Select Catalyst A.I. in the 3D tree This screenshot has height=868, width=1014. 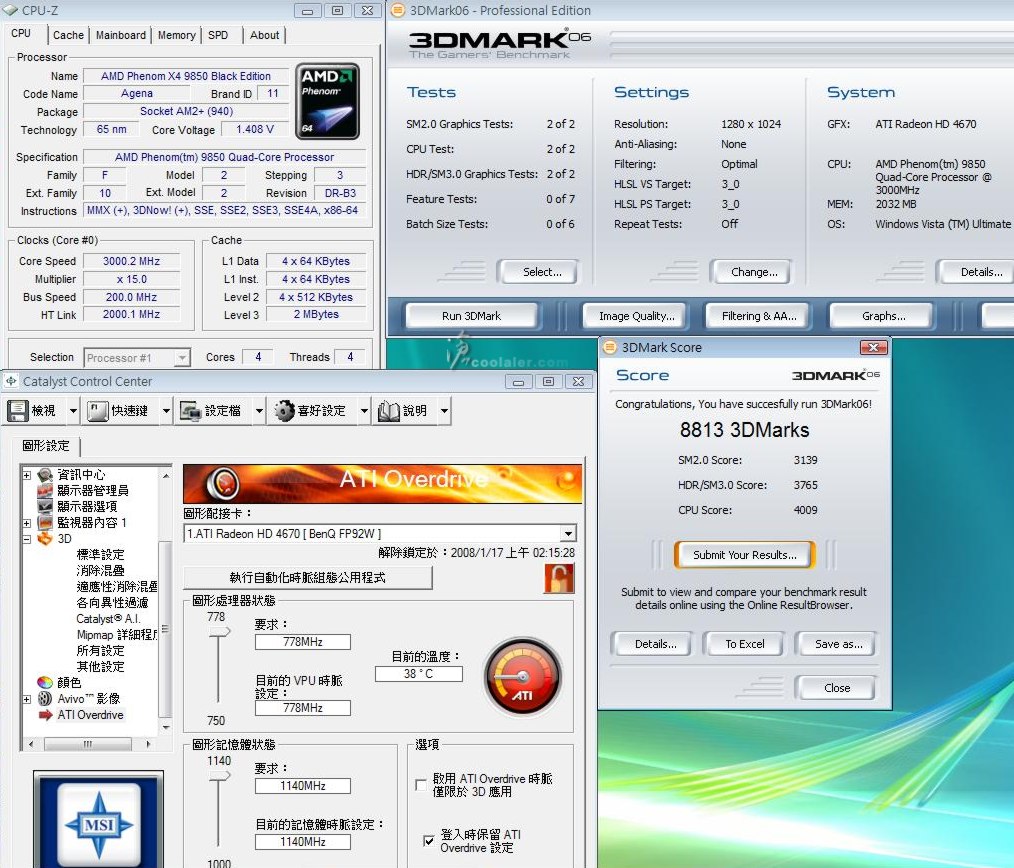pyautogui.click(x=108, y=618)
